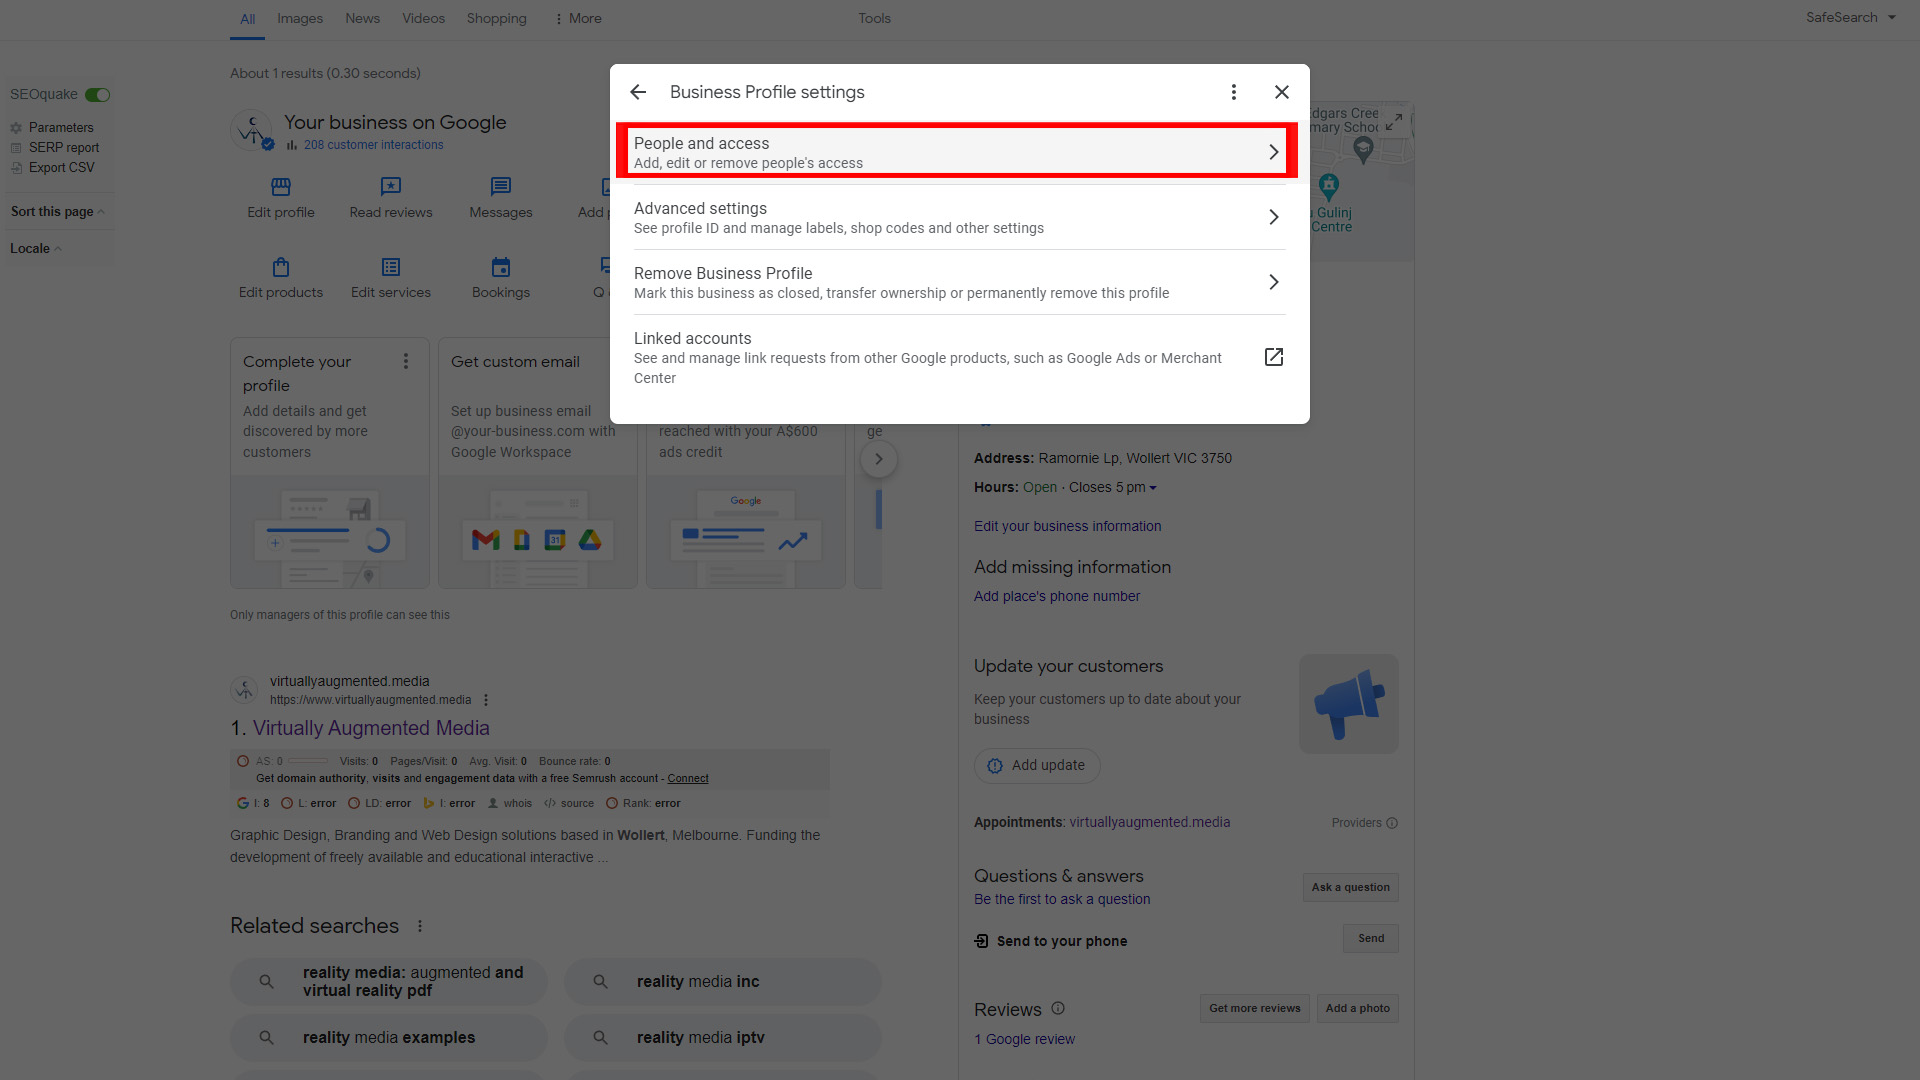Open the SERP report
The width and height of the screenshot is (1920, 1080).
tap(64, 147)
